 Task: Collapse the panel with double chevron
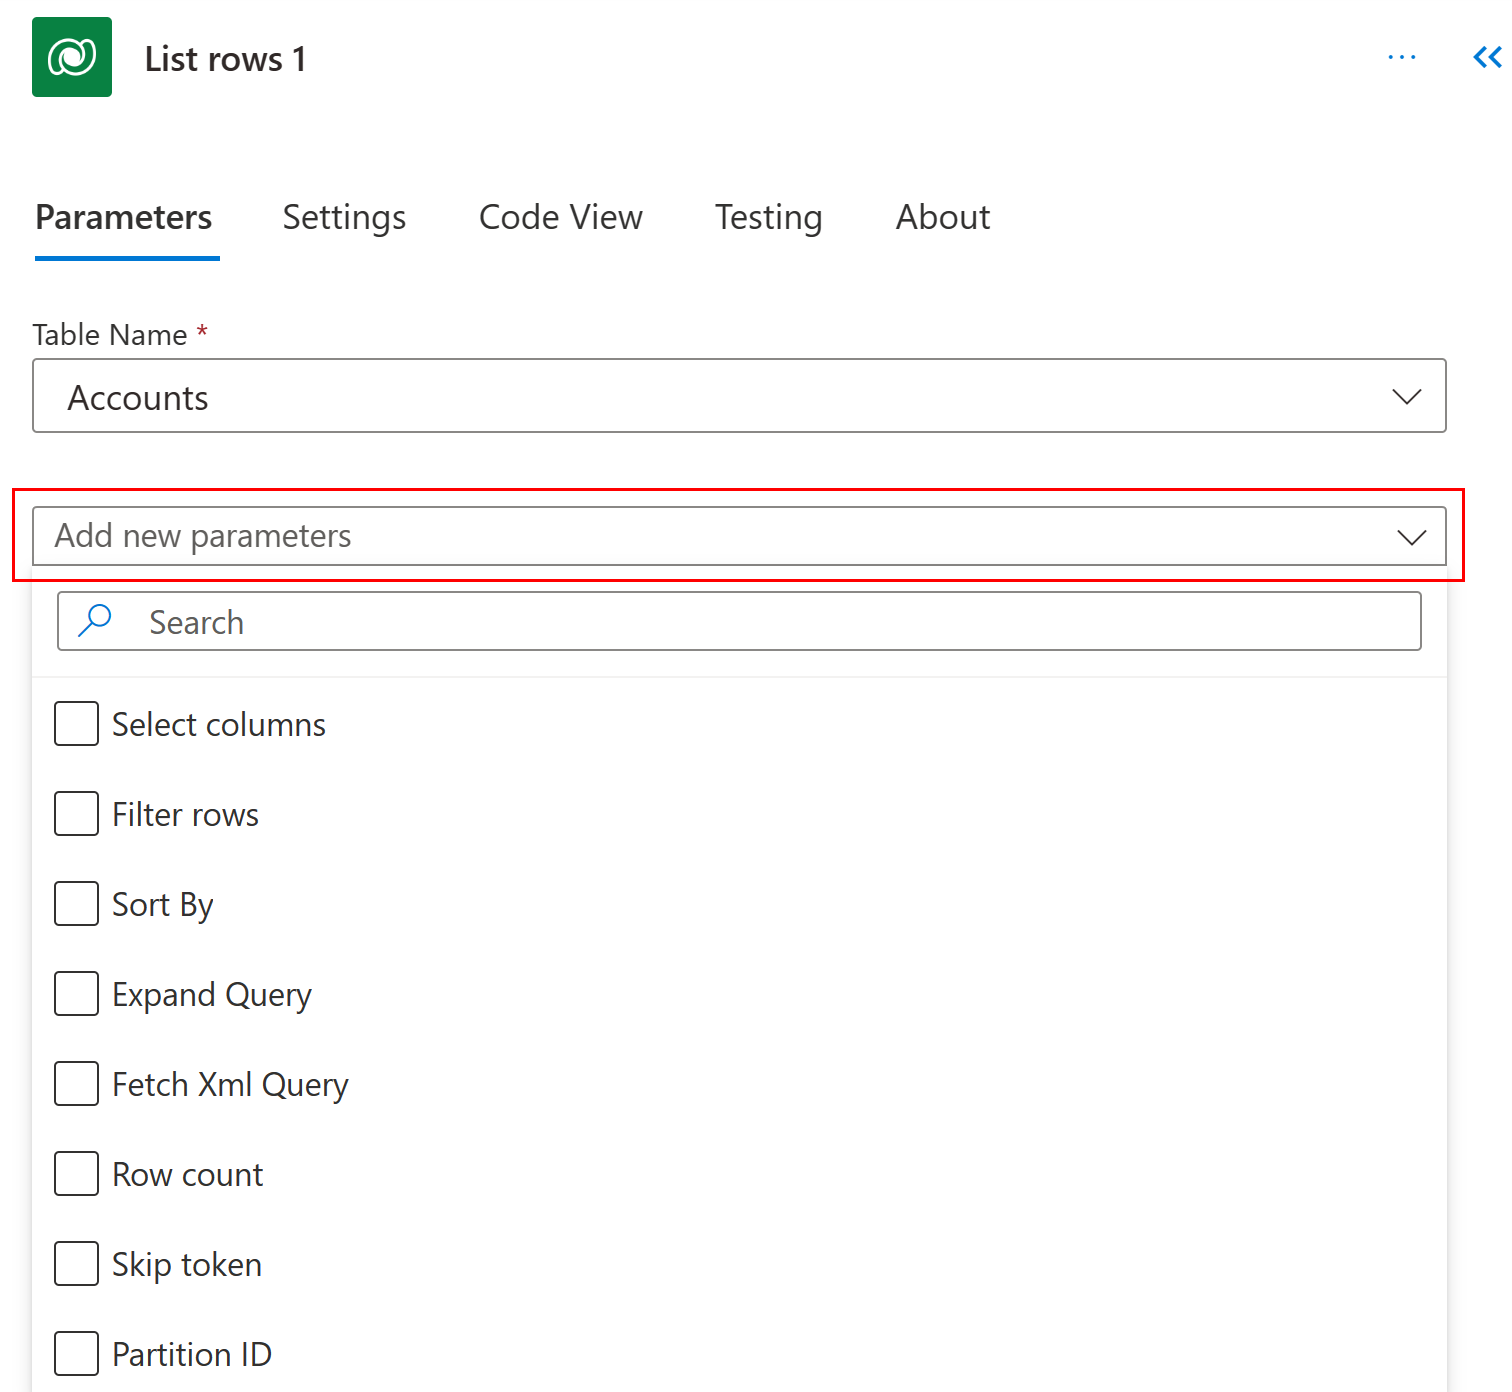pyautogui.click(x=1484, y=57)
